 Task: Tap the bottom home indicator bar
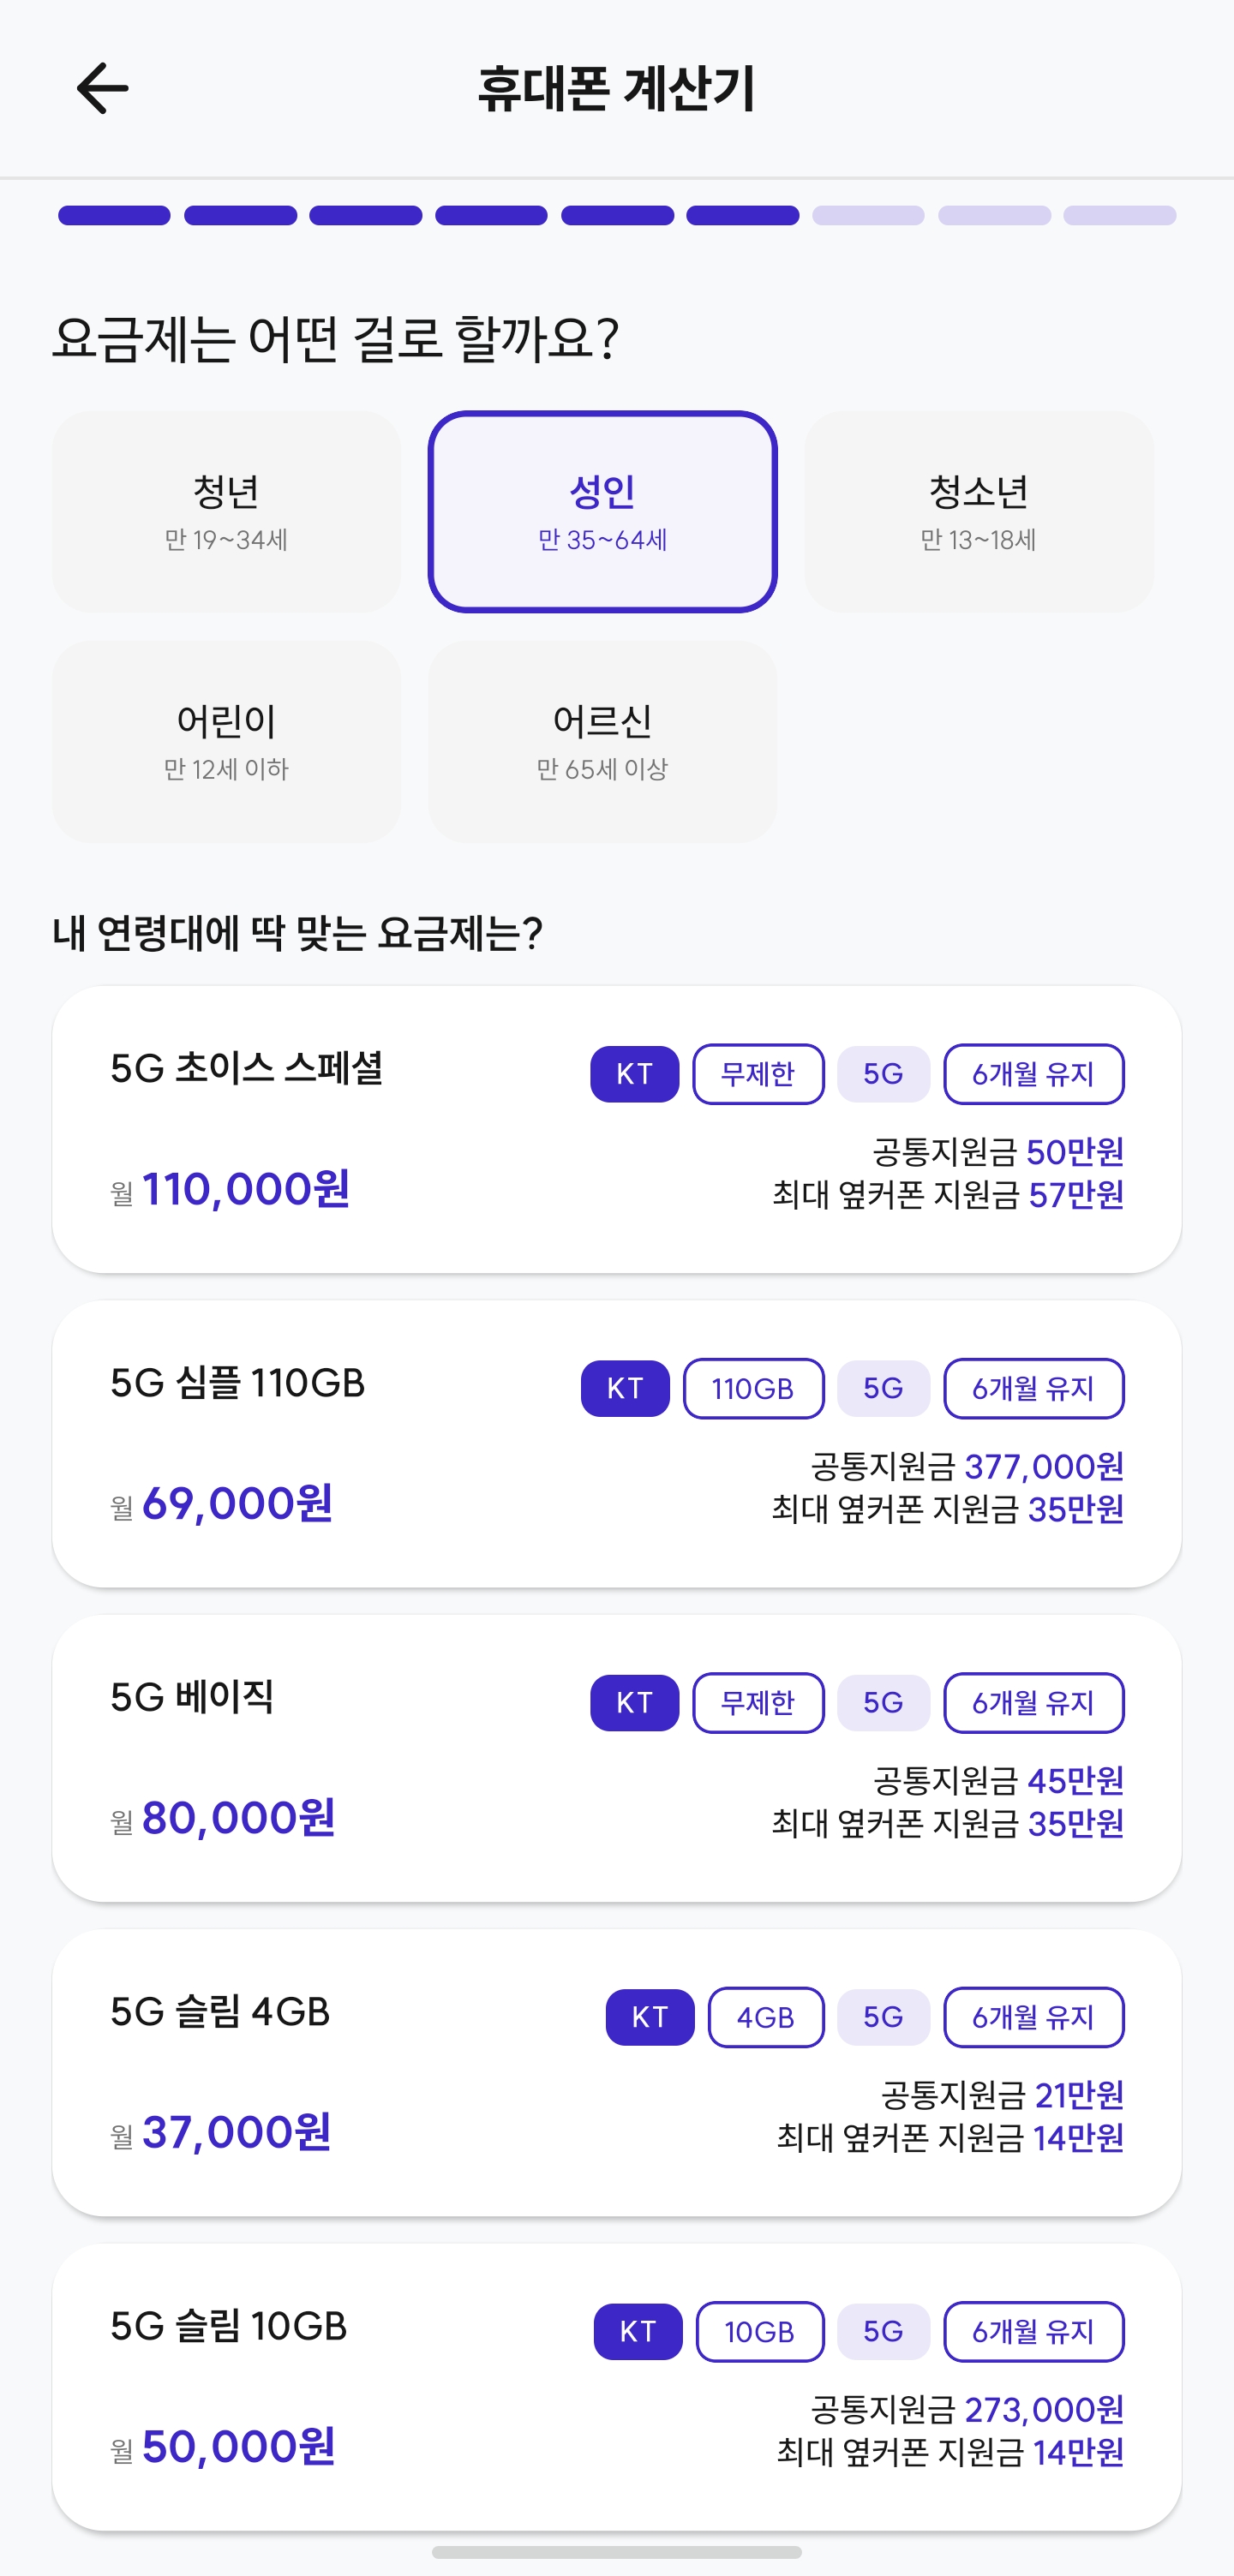(x=616, y=2551)
